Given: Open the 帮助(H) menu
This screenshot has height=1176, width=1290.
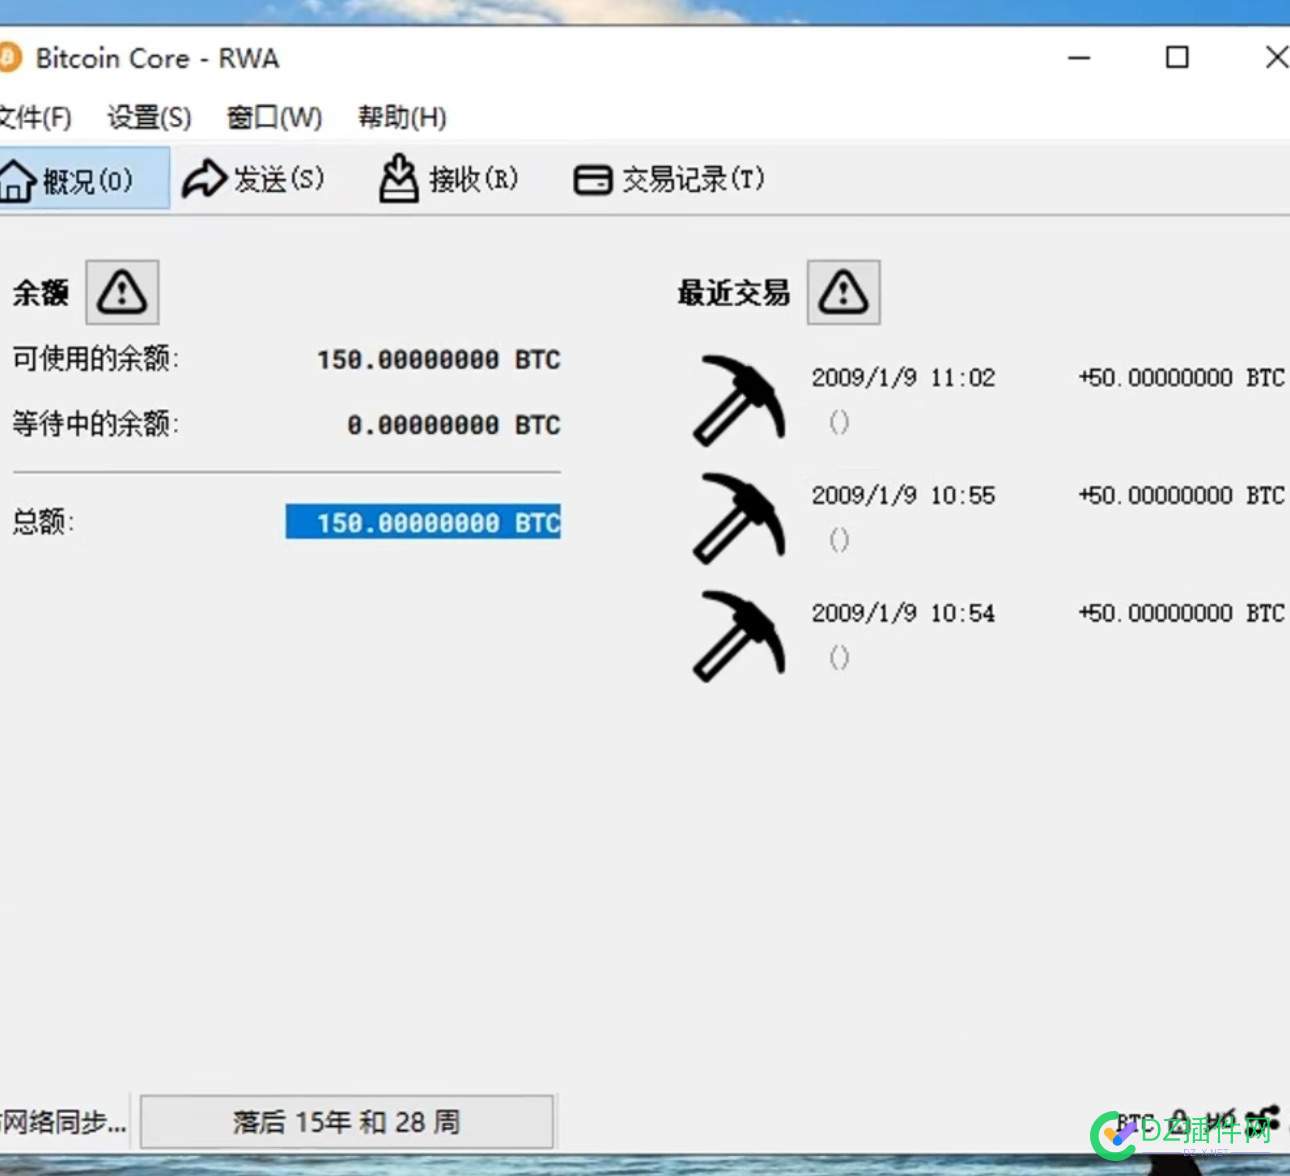Looking at the screenshot, I should pyautogui.click(x=402, y=117).
